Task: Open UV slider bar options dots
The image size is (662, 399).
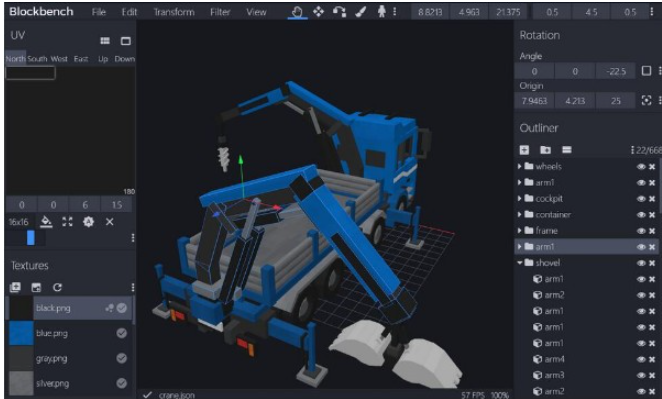Action: pos(133,238)
